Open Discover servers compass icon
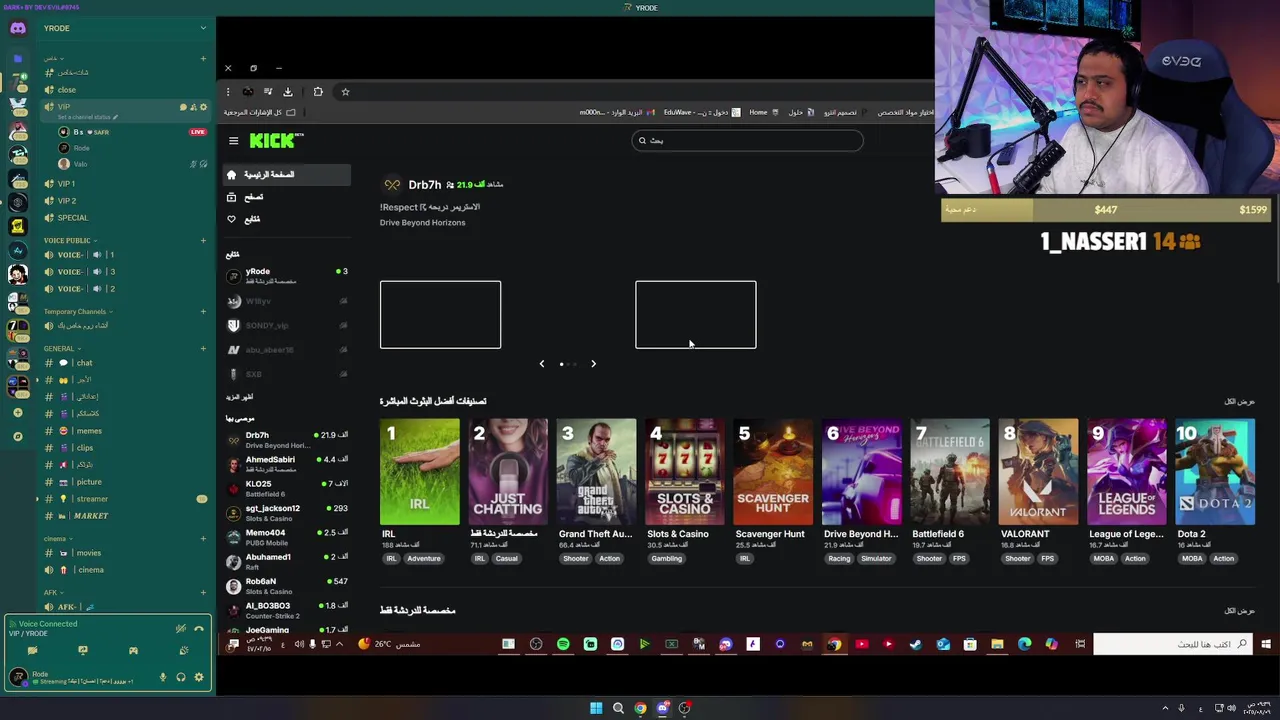Image resolution: width=1280 pixels, height=720 pixels. tap(17, 436)
